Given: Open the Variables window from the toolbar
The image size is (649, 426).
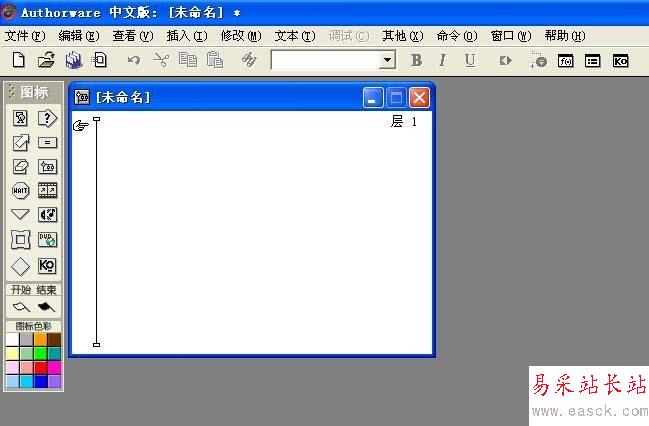Looking at the screenshot, I should 593,61.
